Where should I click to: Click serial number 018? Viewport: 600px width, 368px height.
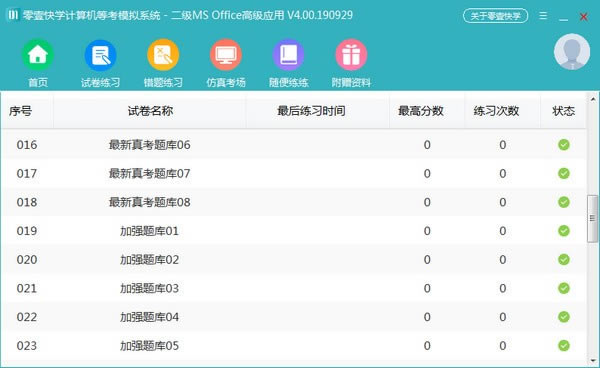click(x=27, y=202)
